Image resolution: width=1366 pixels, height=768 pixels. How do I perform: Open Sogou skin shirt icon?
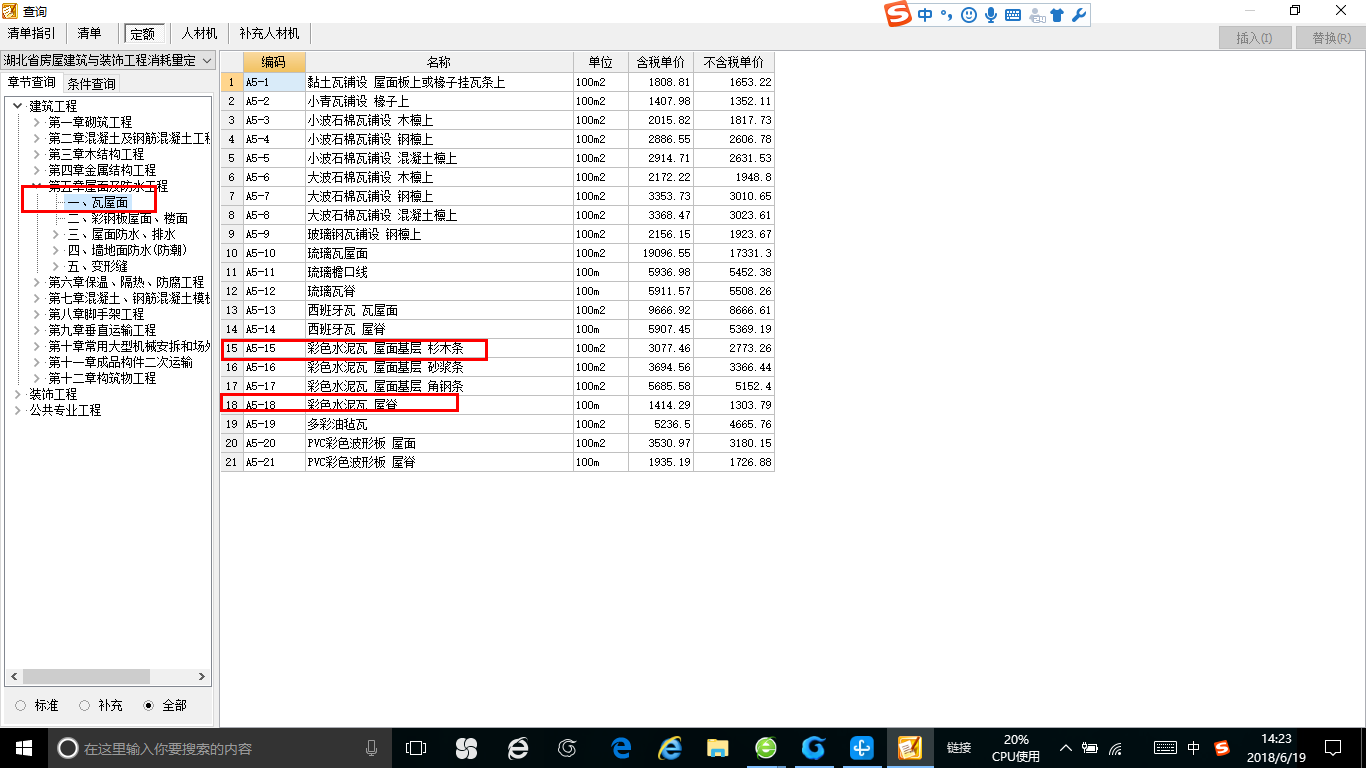point(1057,15)
